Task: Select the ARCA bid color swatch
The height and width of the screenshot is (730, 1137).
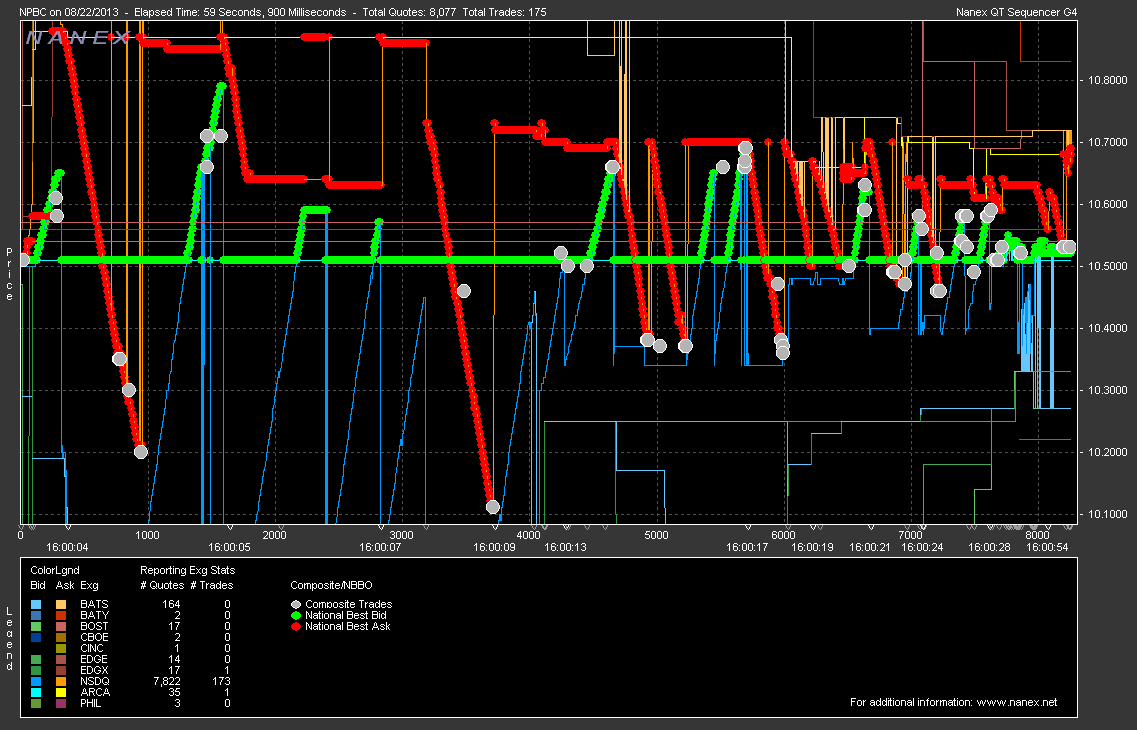Action: coord(36,692)
